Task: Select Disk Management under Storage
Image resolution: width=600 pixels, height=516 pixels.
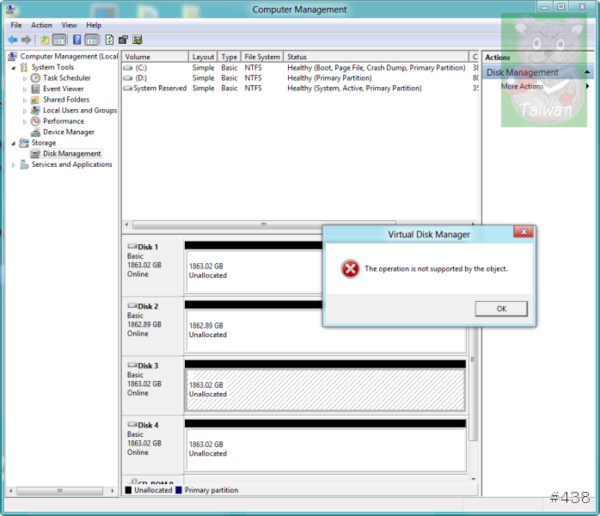Action: pos(71,154)
